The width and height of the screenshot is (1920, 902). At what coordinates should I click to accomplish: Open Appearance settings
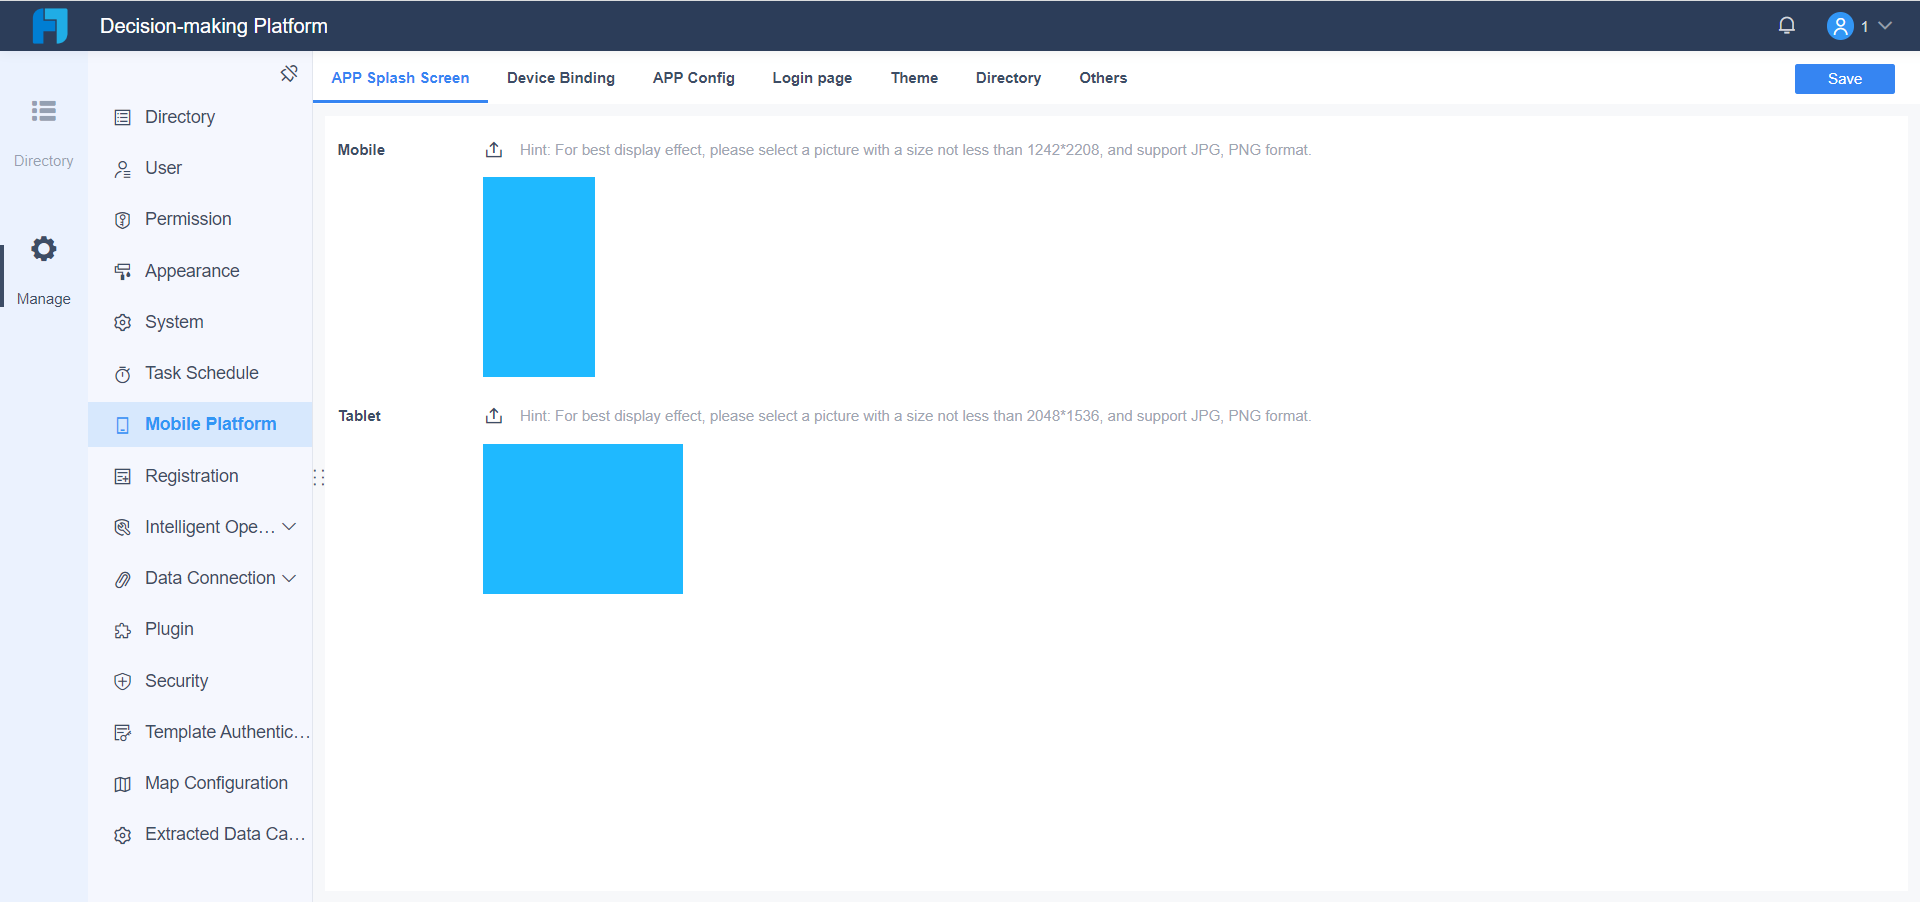192,270
